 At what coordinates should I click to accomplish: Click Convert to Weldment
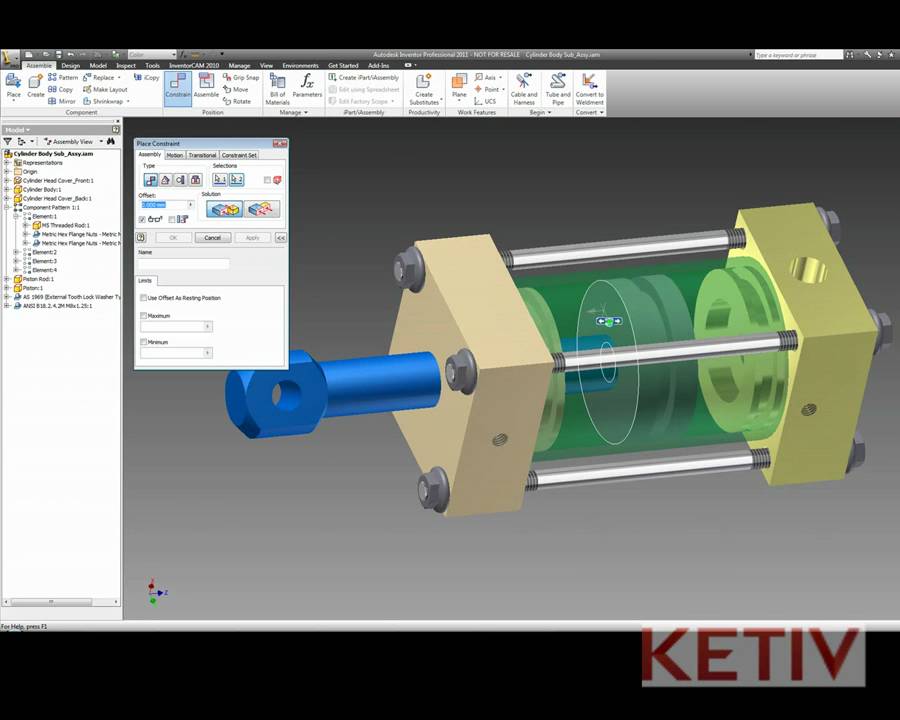coord(589,89)
